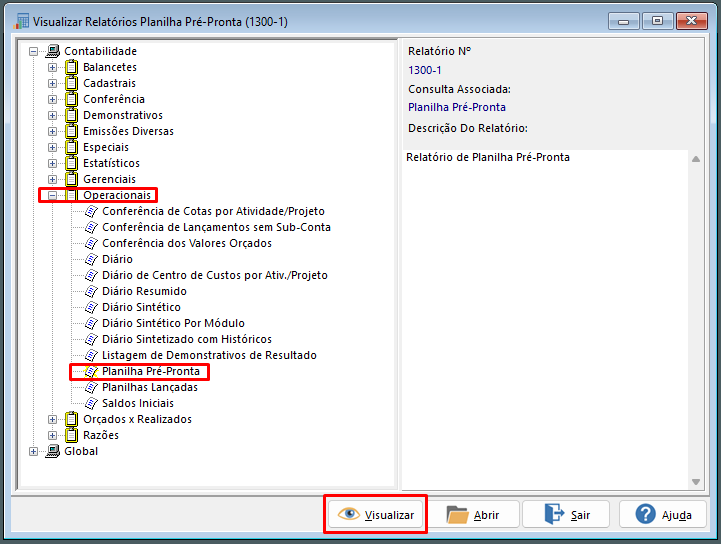Collapse the Contabilidade root node

pos(33,52)
